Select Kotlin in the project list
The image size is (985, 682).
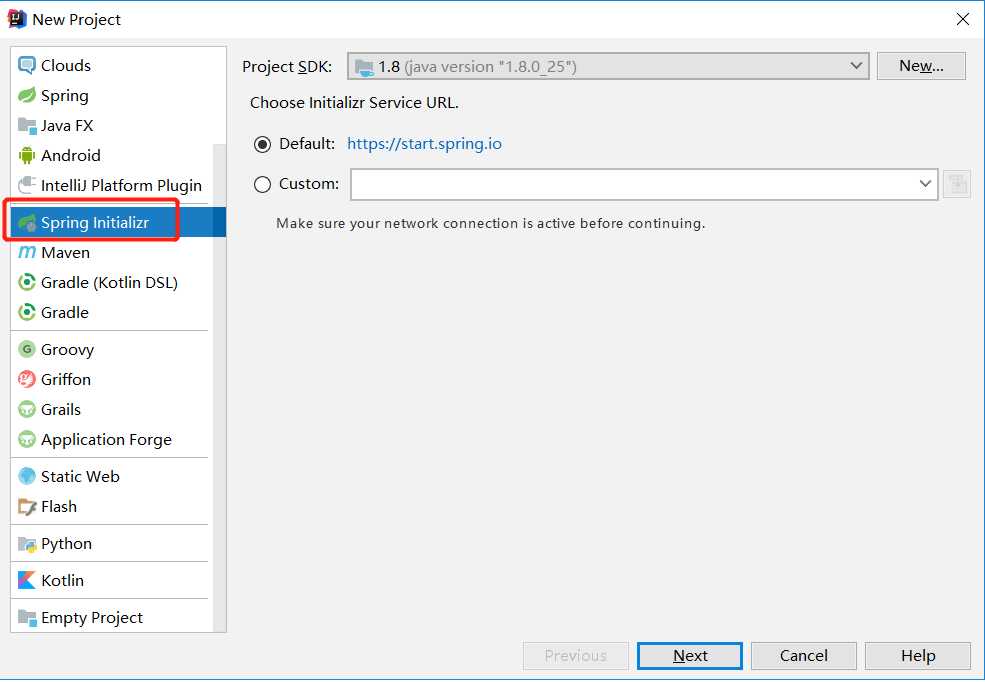tap(112, 580)
